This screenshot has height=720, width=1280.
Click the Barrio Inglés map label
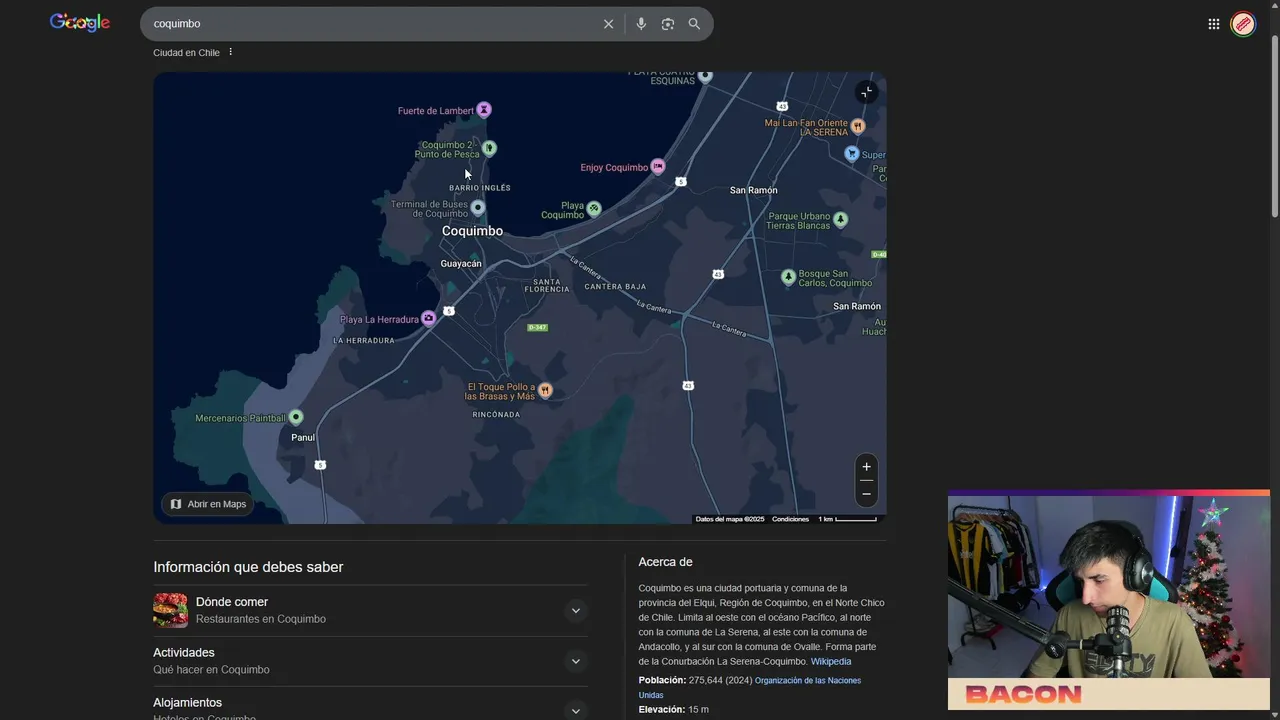click(x=480, y=188)
